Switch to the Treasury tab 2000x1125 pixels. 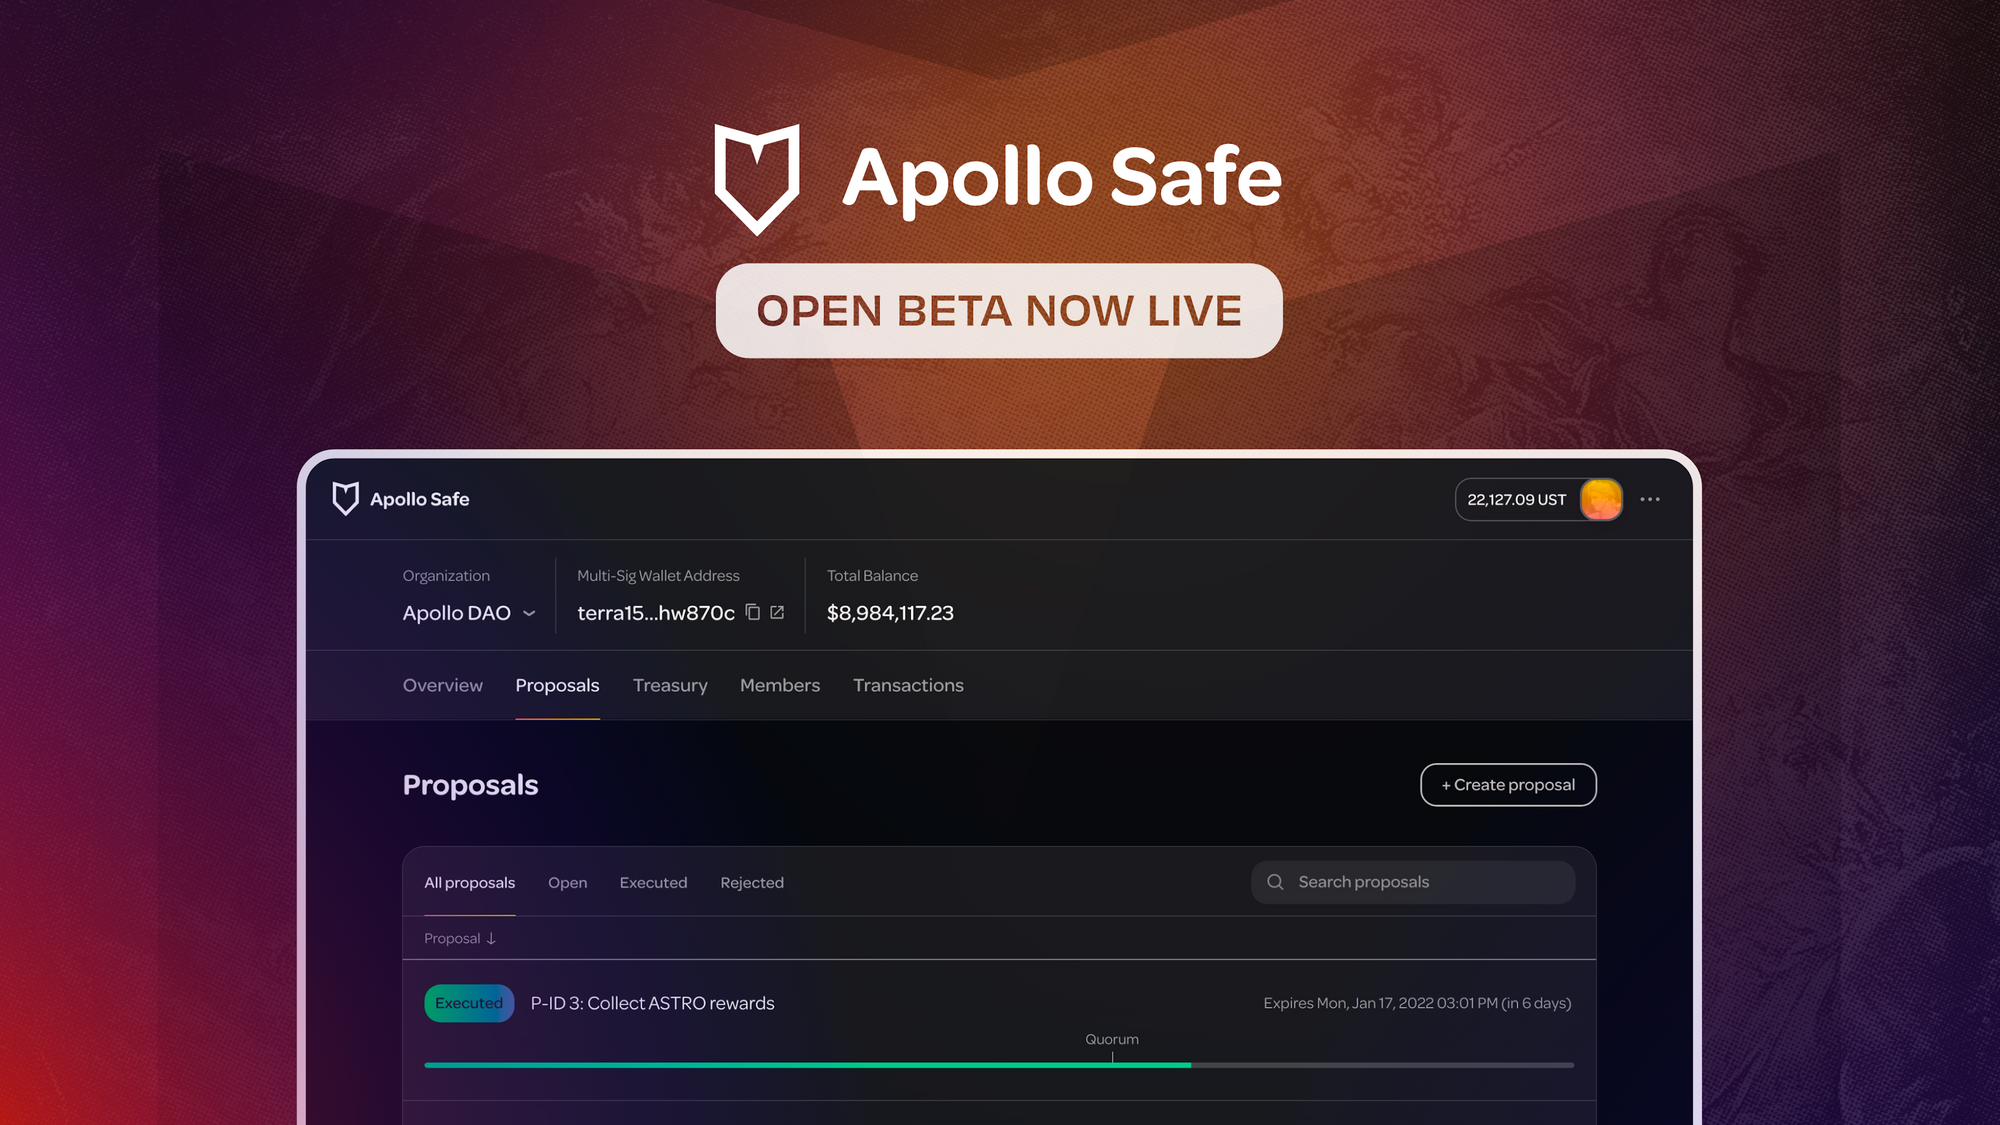point(669,684)
